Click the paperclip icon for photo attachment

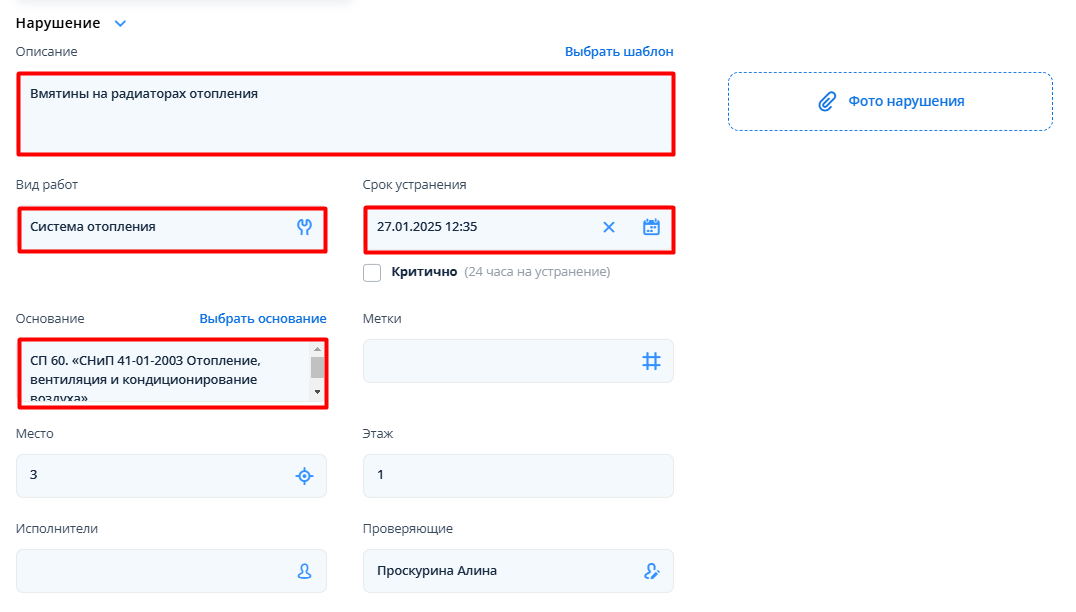[826, 101]
